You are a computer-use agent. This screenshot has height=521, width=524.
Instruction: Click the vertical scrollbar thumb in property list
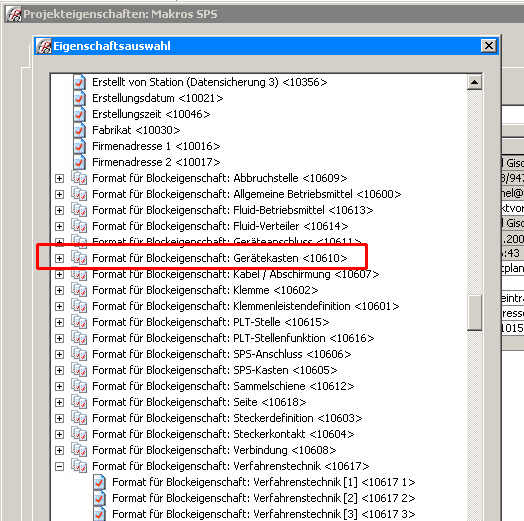(474, 313)
